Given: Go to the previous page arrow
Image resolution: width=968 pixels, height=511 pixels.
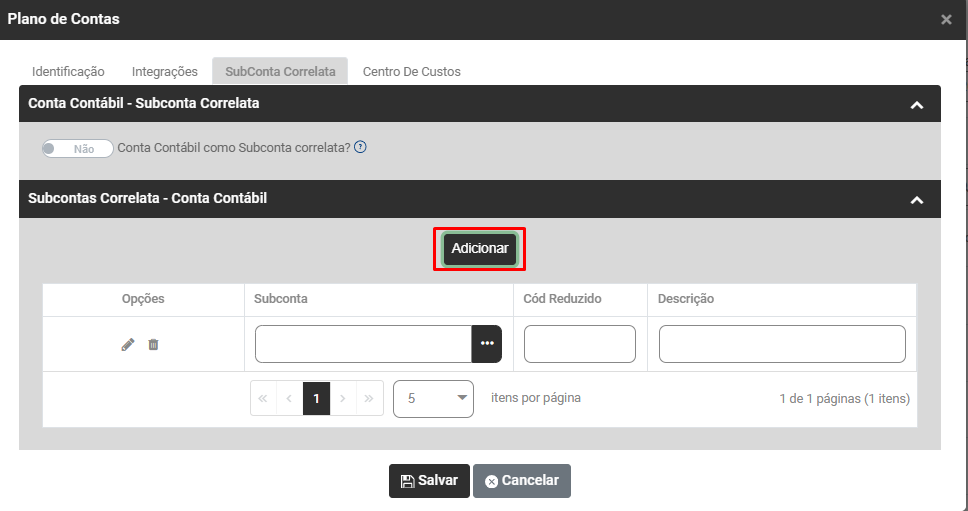Looking at the screenshot, I should (290, 398).
